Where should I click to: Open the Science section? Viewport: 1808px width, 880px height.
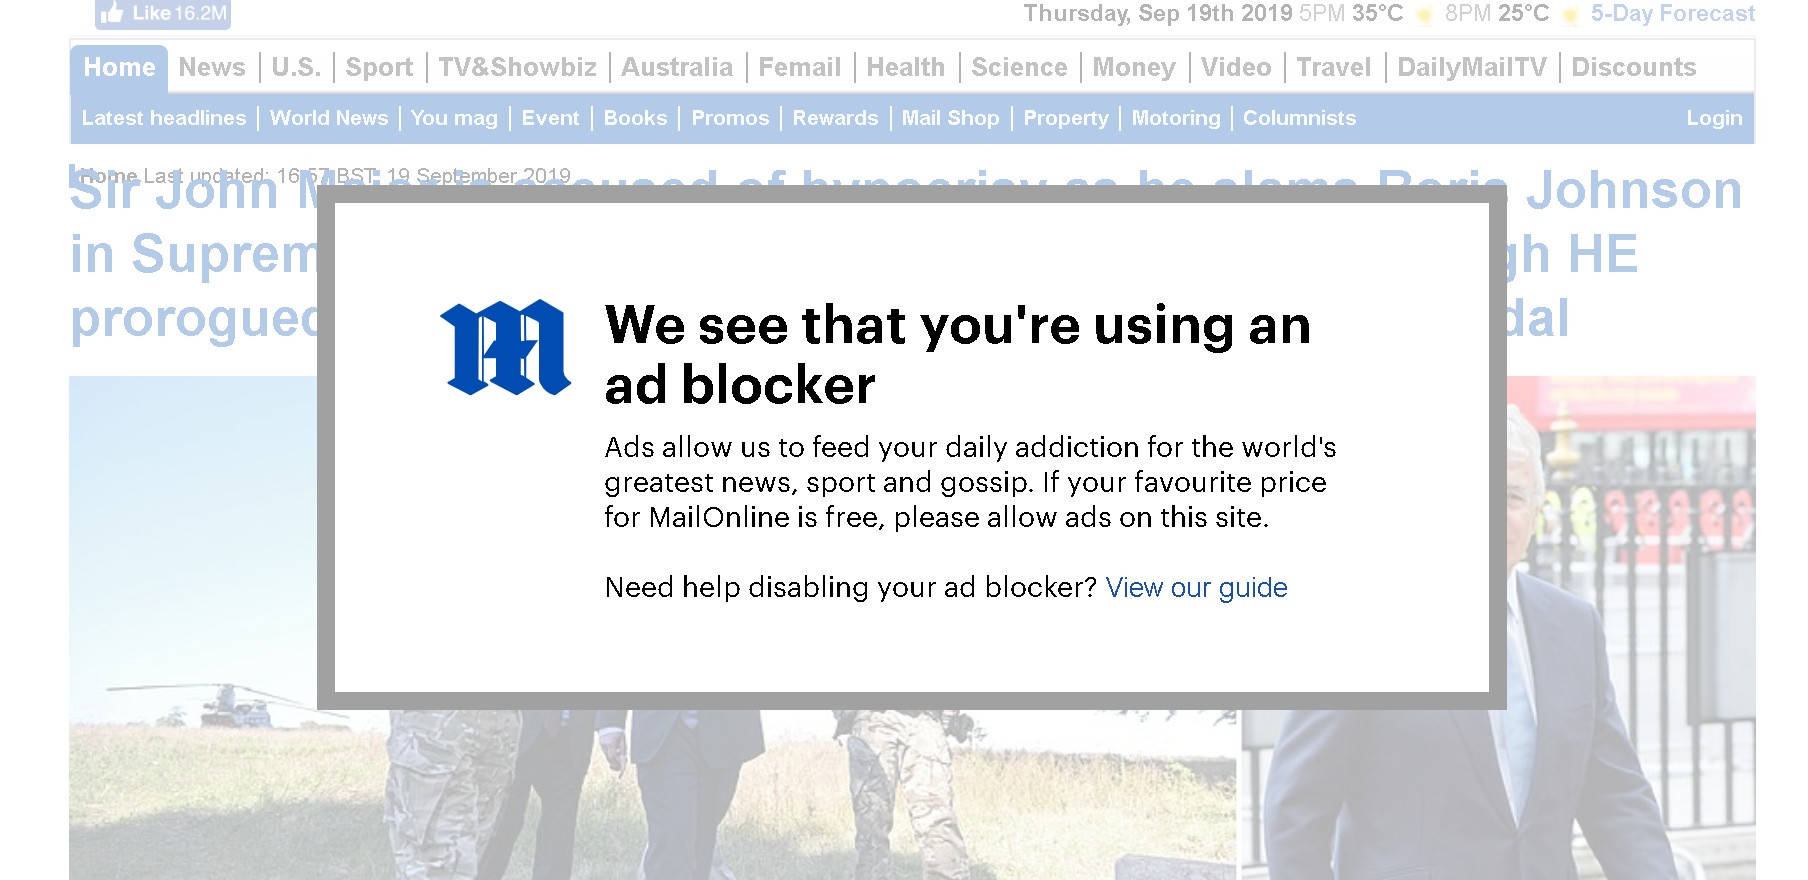pyautogui.click(x=1019, y=67)
